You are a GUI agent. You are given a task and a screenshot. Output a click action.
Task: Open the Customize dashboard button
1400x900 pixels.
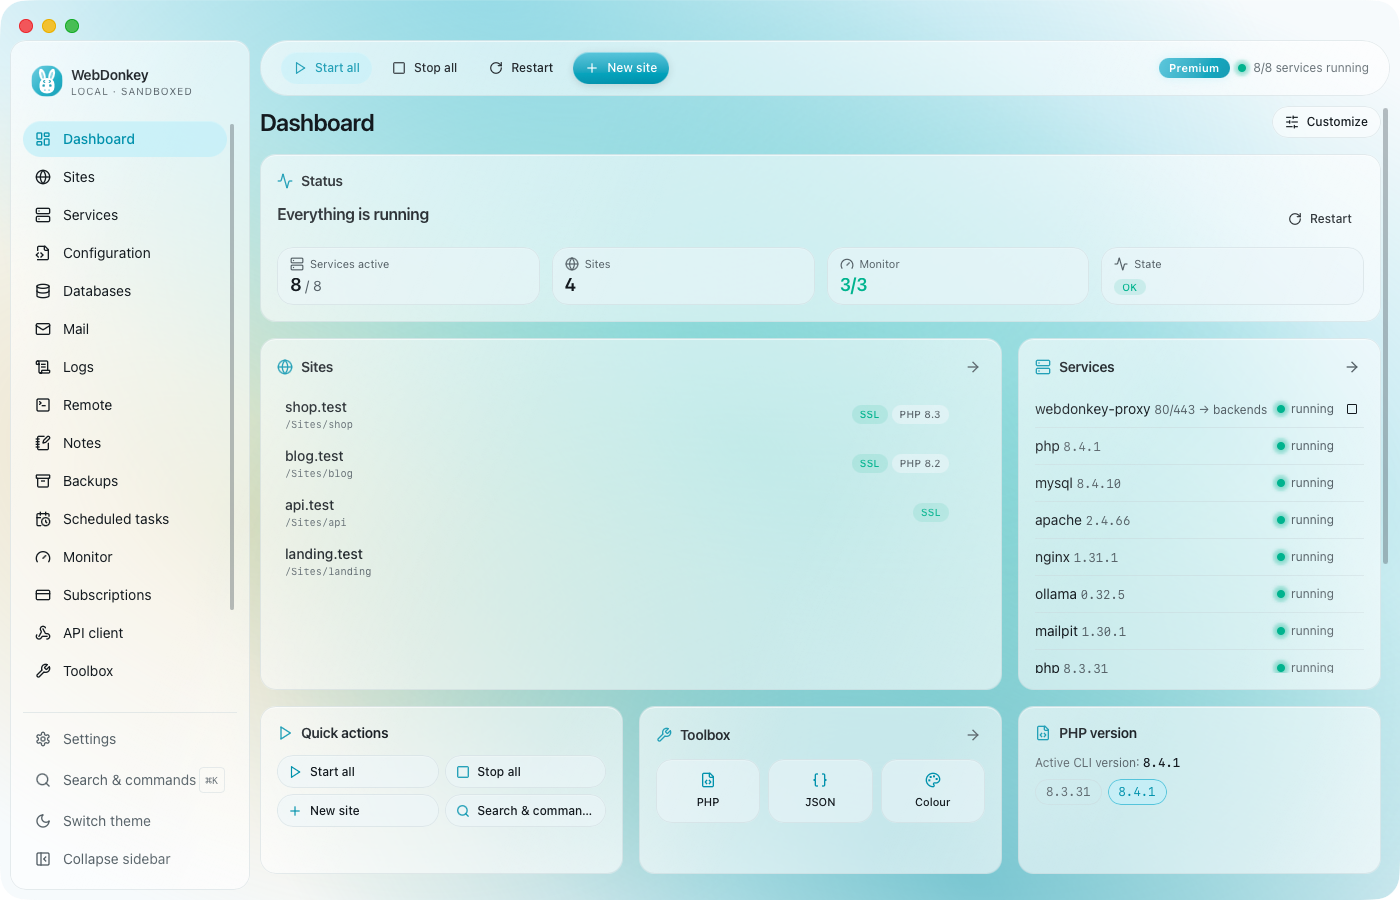pos(1326,122)
